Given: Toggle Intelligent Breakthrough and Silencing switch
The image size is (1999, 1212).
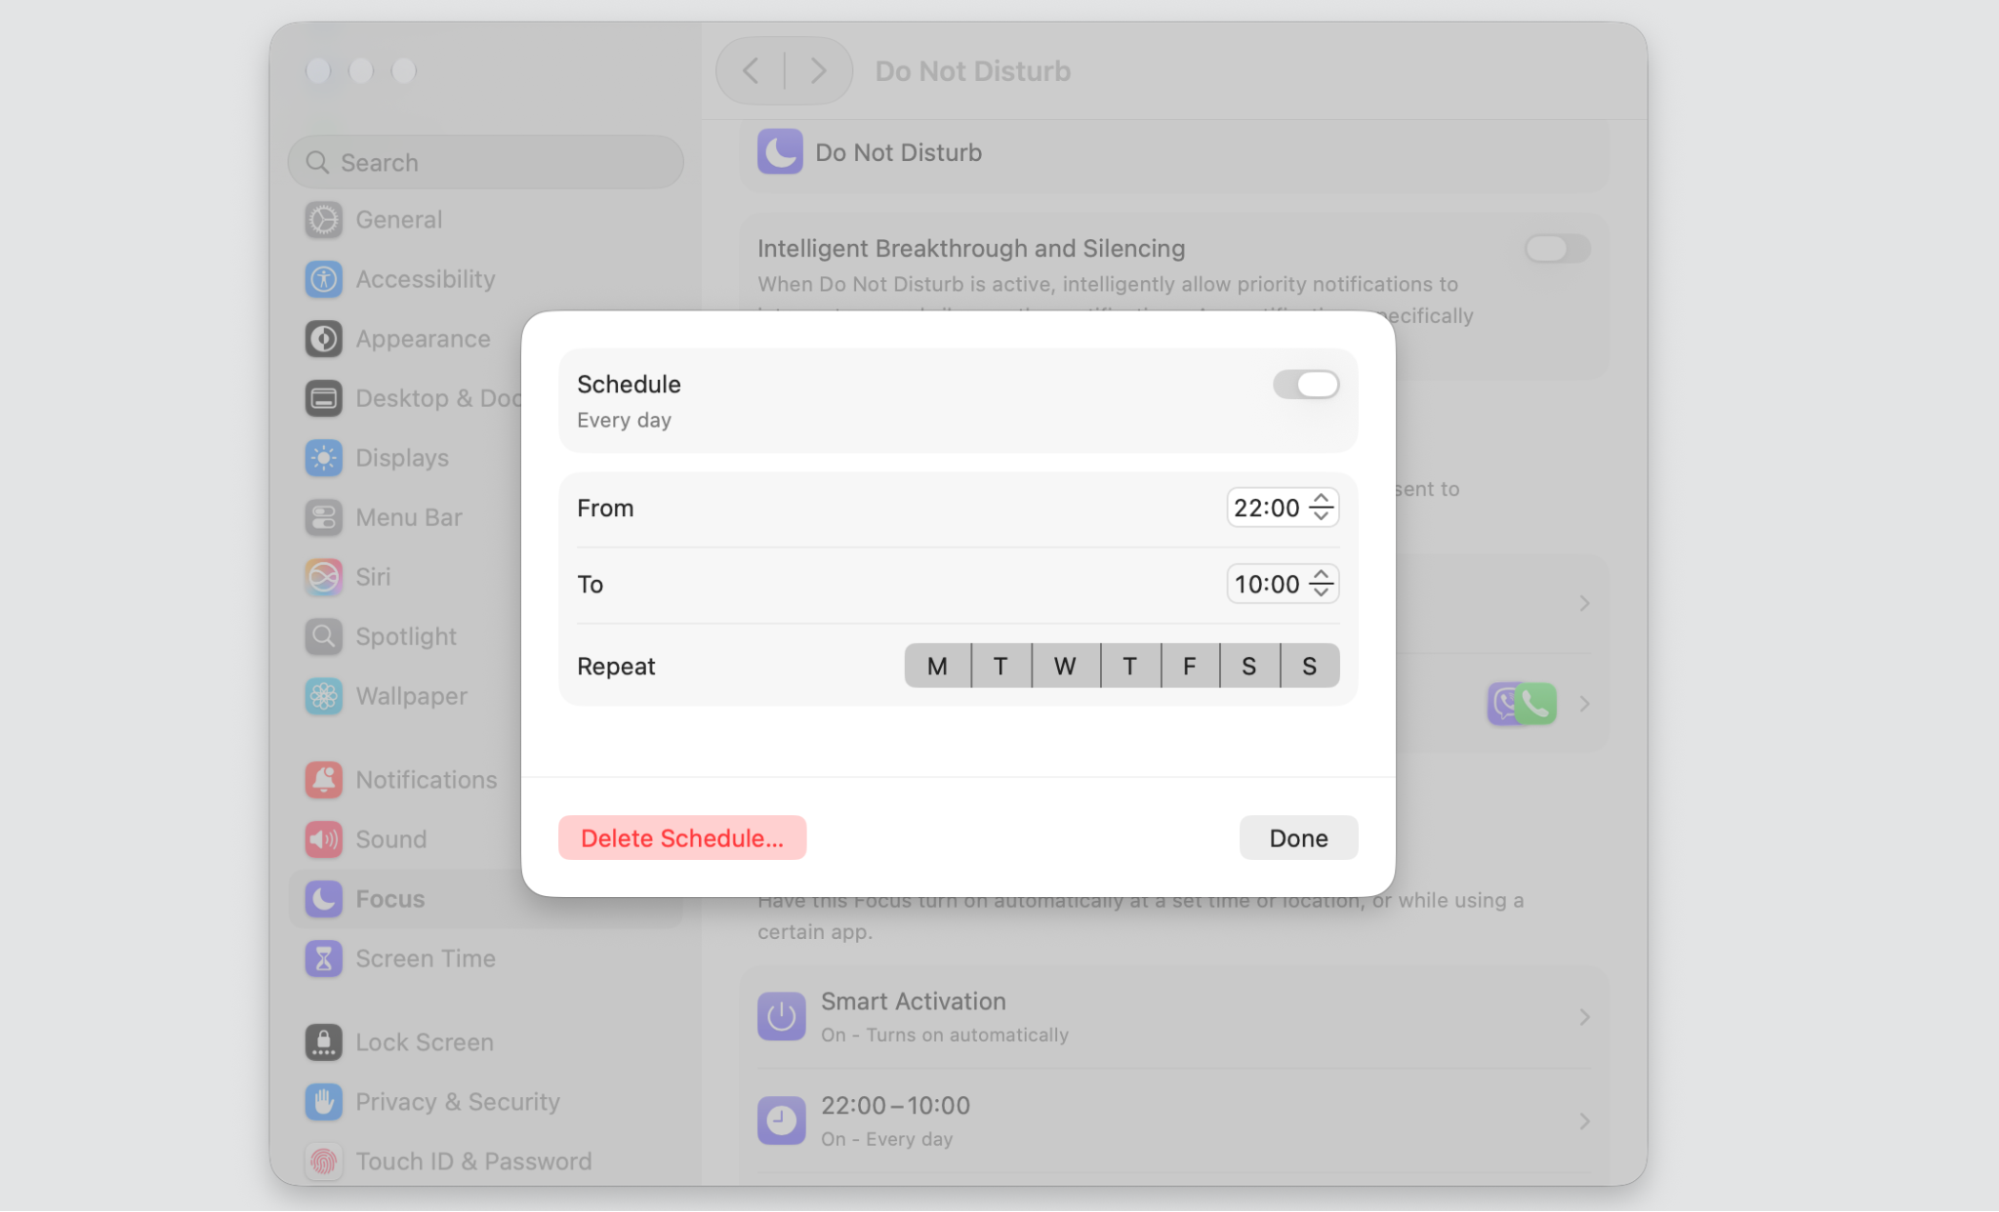Looking at the screenshot, I should click(1557, 248).
